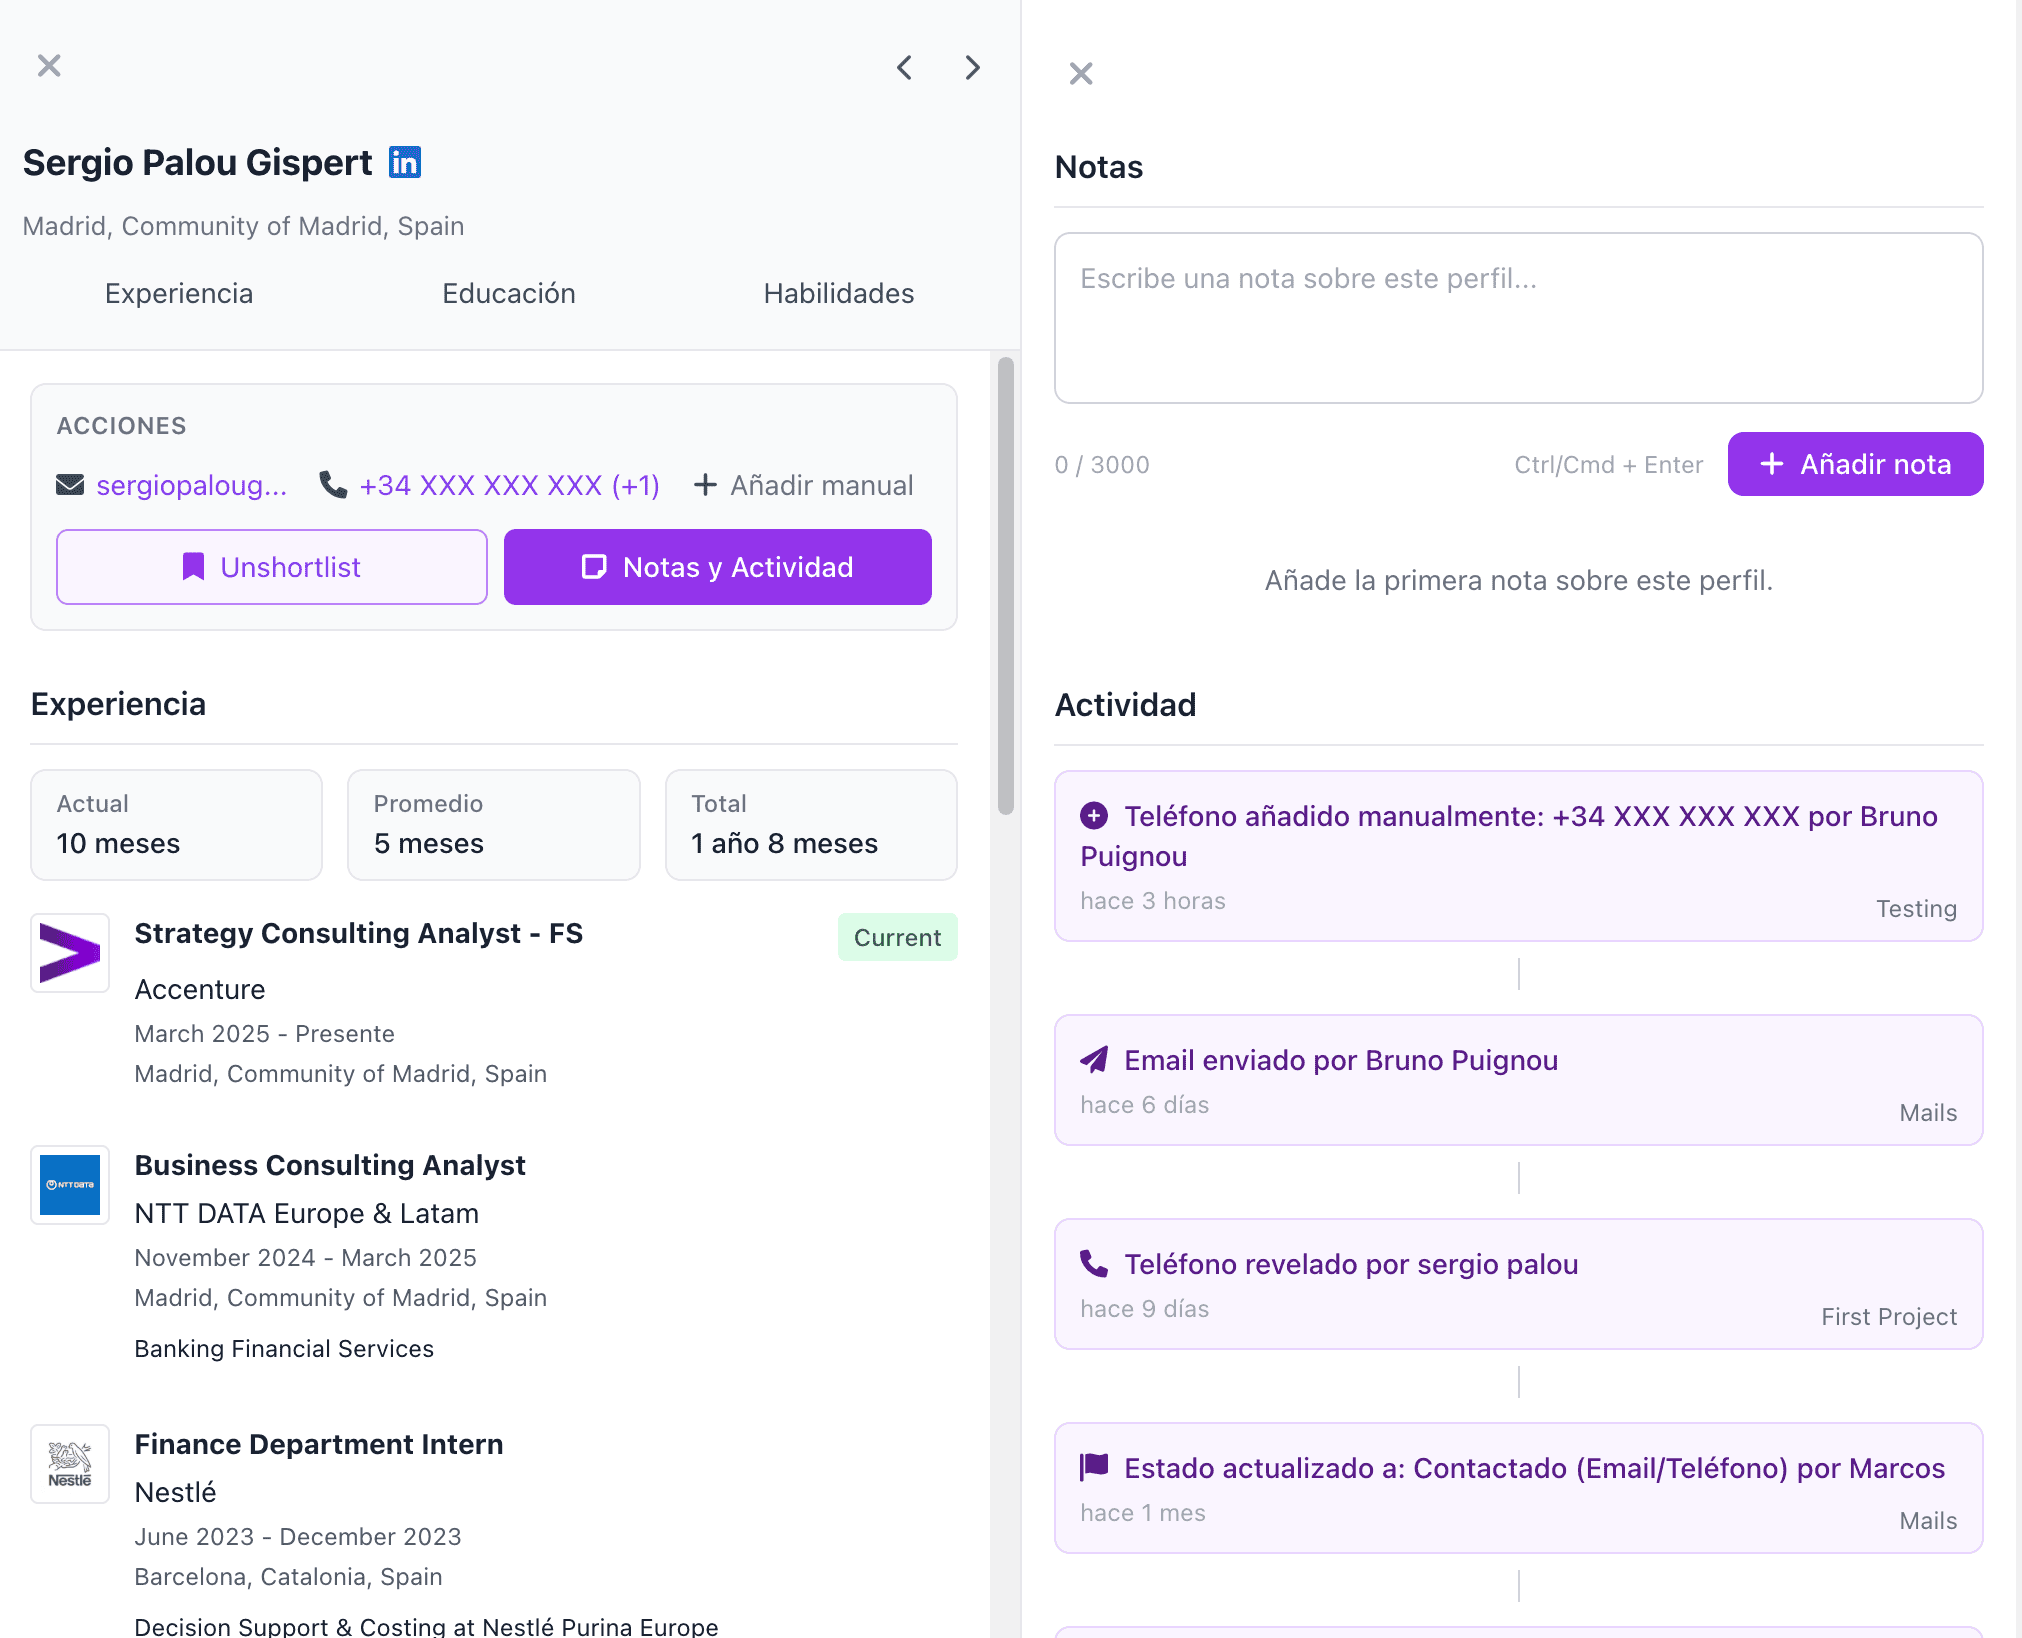Select the Nestlé logo beside Finance Department Intern

(69, 1463)
